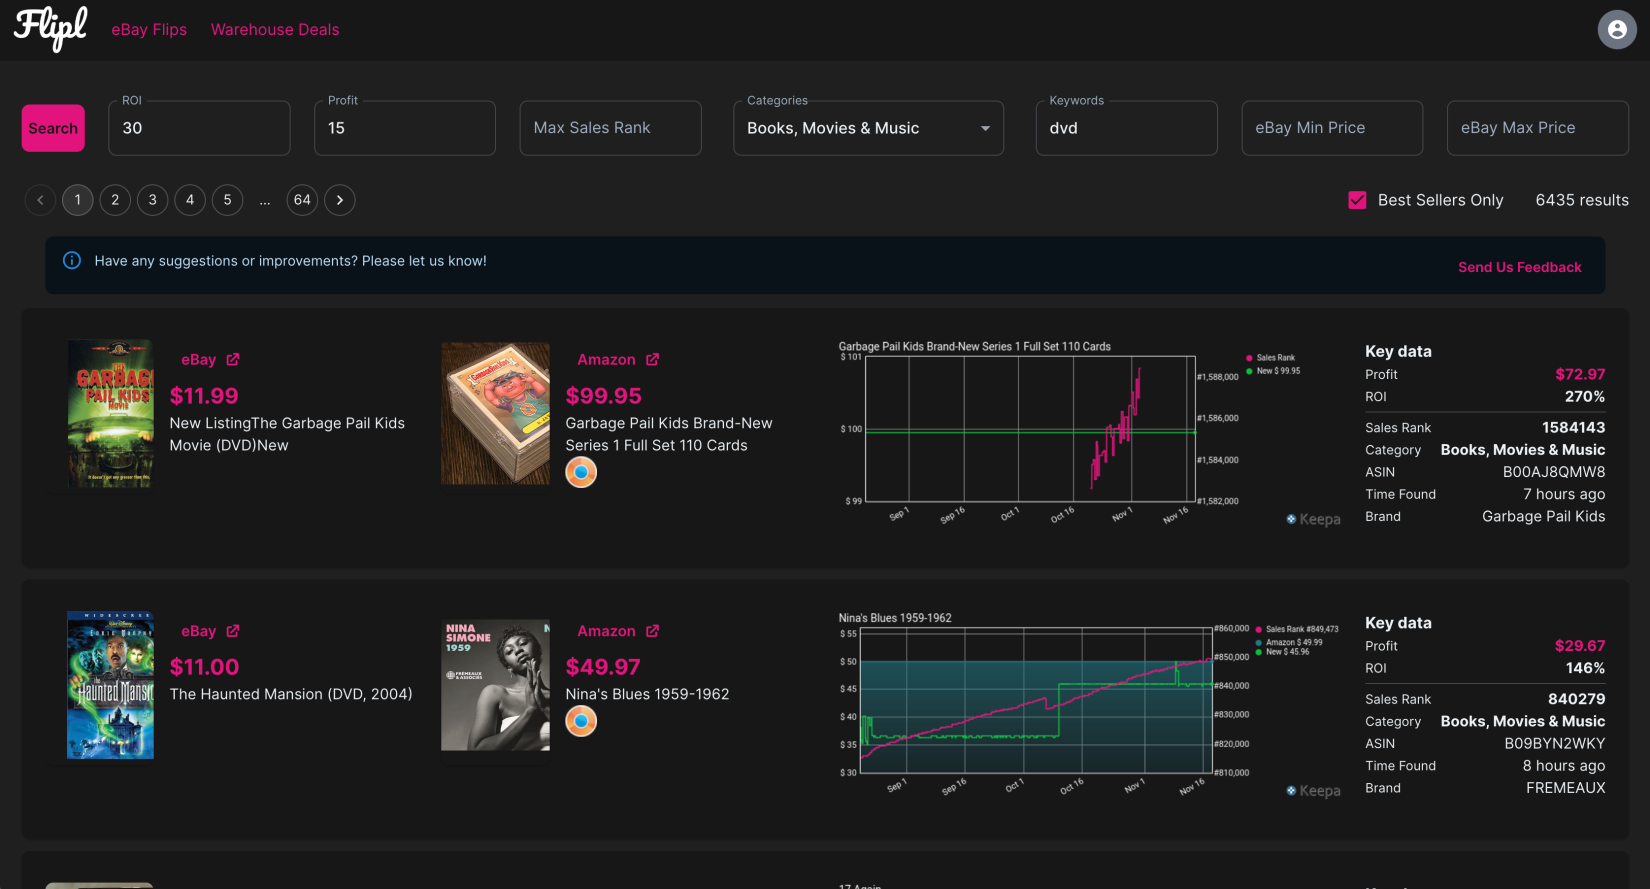Click the 146% ROI value
The width and height of the screenshot is (1650, 889).
pyautogui.click(x=1585, y=668)
